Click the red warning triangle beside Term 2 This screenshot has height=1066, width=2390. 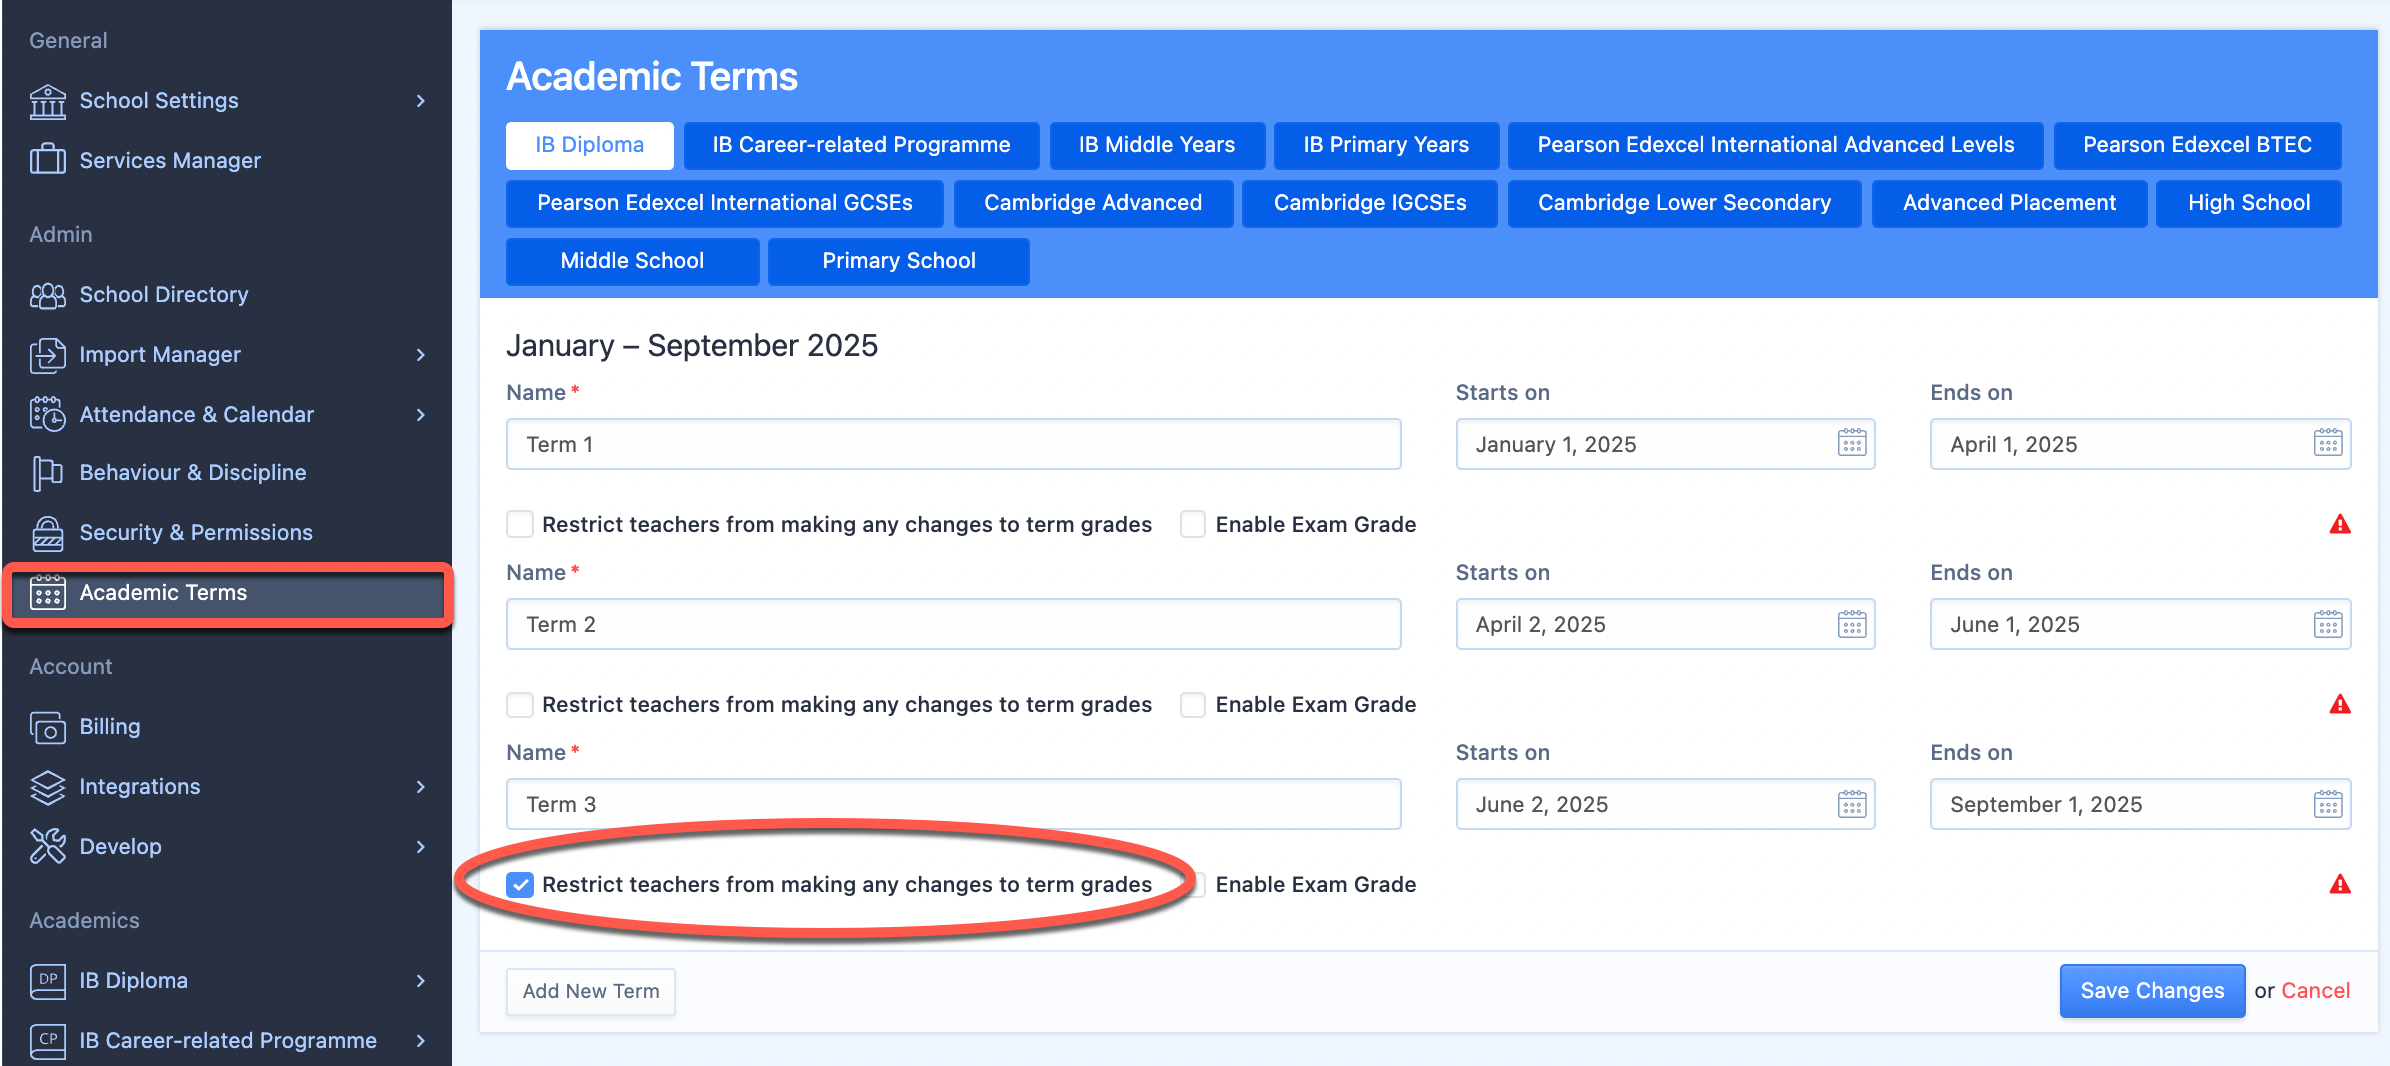point(2341,704)
